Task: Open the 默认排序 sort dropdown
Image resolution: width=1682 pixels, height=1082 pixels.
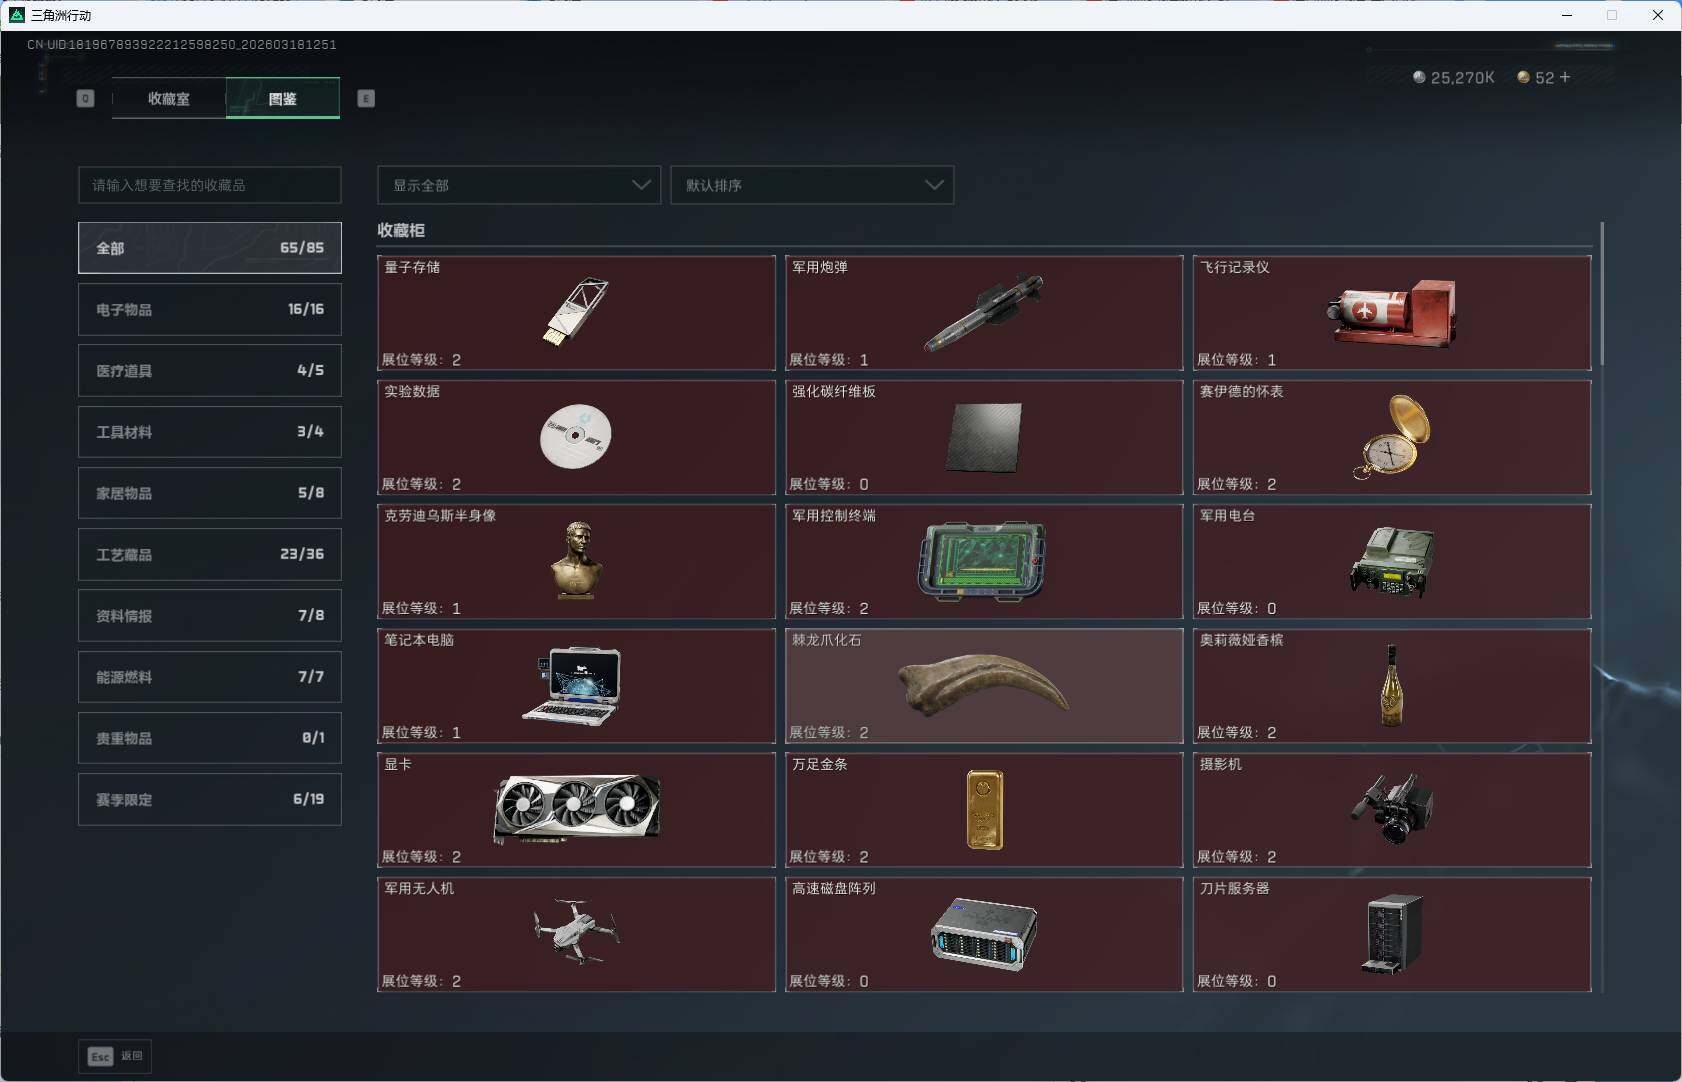Action: click(x=812, y=185)
